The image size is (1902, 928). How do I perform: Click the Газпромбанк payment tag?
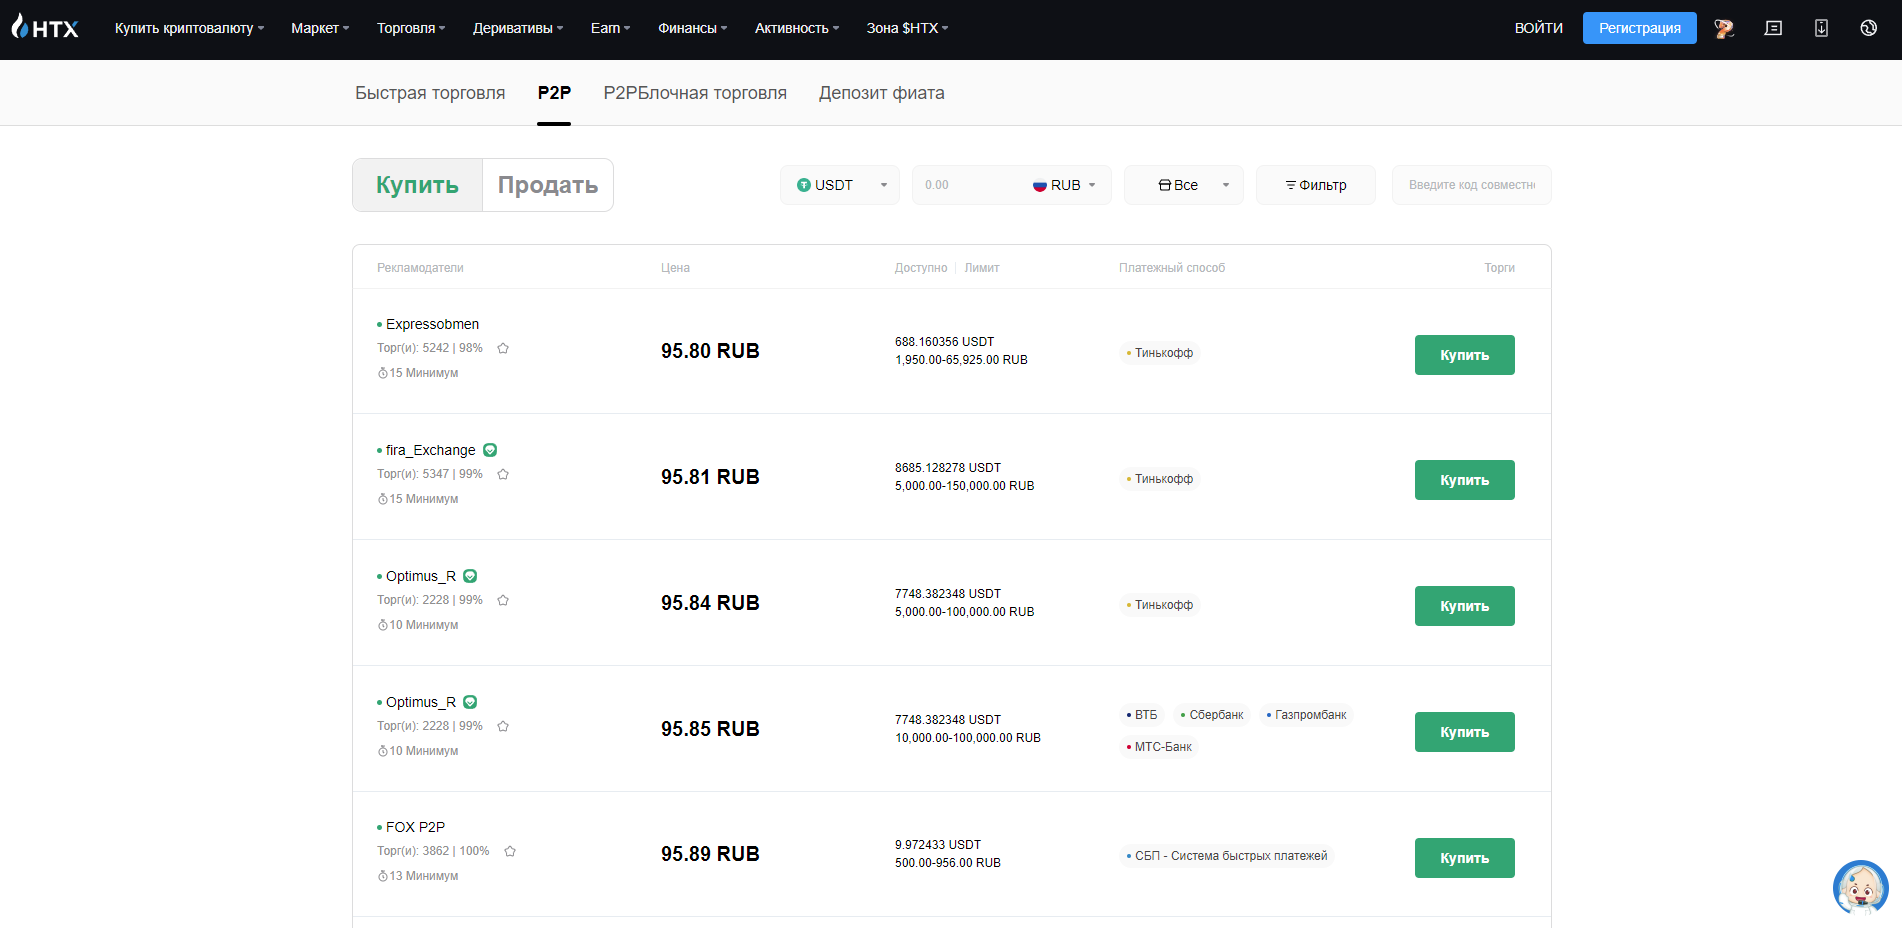1307,715
